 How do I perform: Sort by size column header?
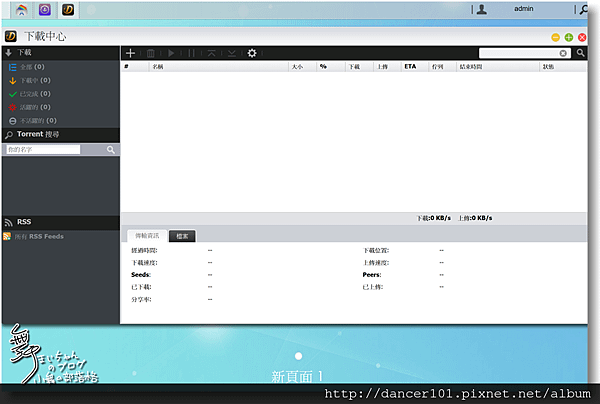302,67
